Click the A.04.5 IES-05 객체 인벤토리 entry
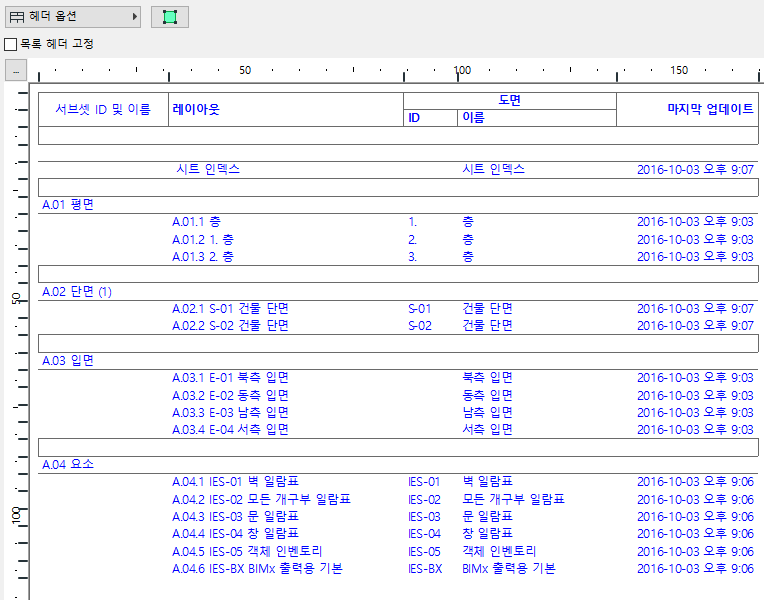Screen dimensions: 764x600 [247, 552]
